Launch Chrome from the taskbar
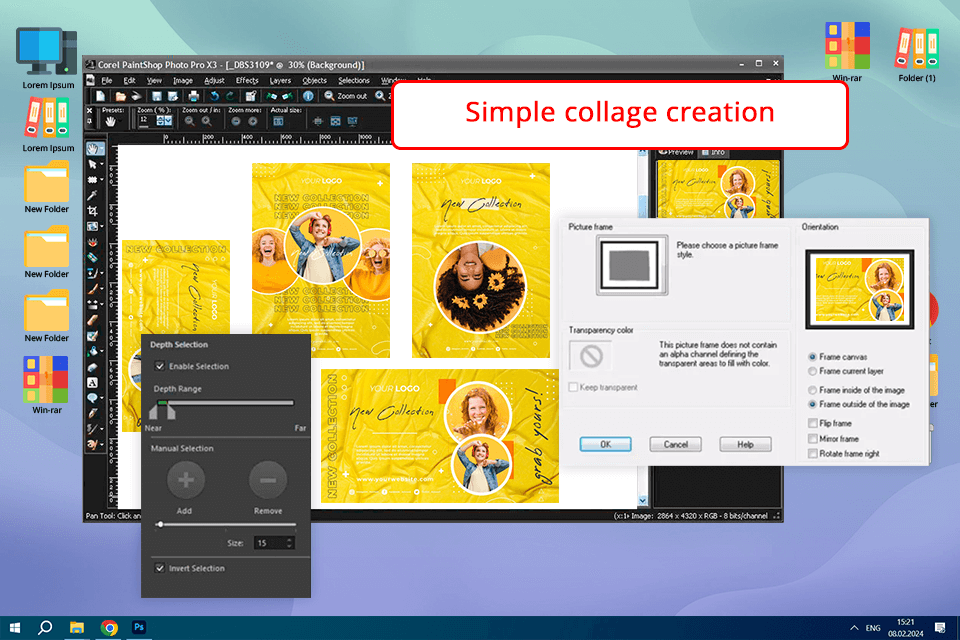 click(x=110, y=627)
